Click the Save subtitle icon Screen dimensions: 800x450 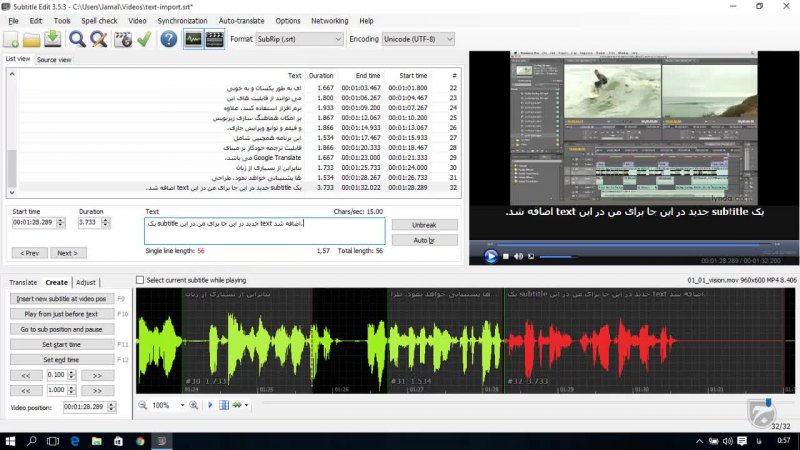coord(53,39)
